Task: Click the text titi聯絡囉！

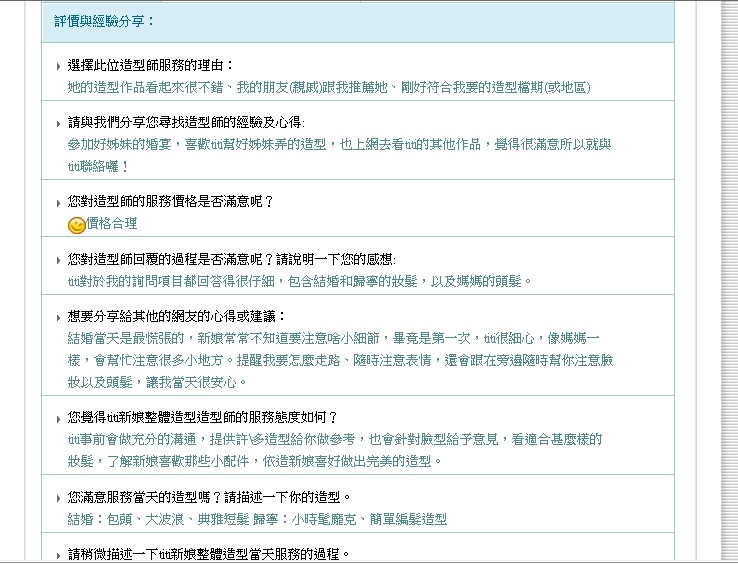Action: point(98,166)
